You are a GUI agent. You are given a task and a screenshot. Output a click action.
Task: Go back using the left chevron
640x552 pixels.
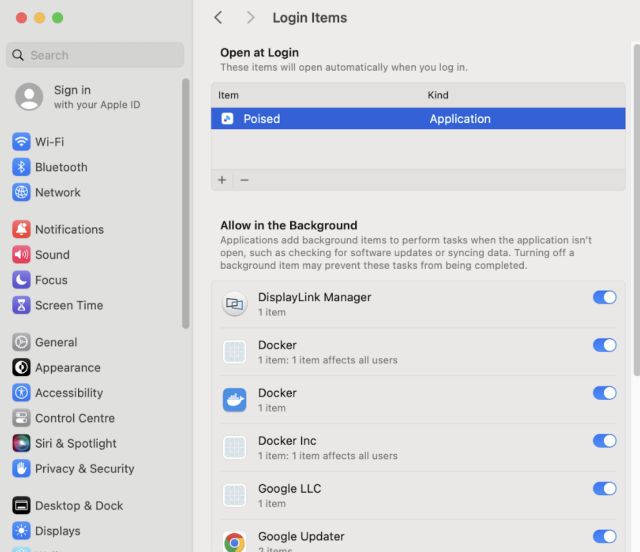(x=219, y=18)
